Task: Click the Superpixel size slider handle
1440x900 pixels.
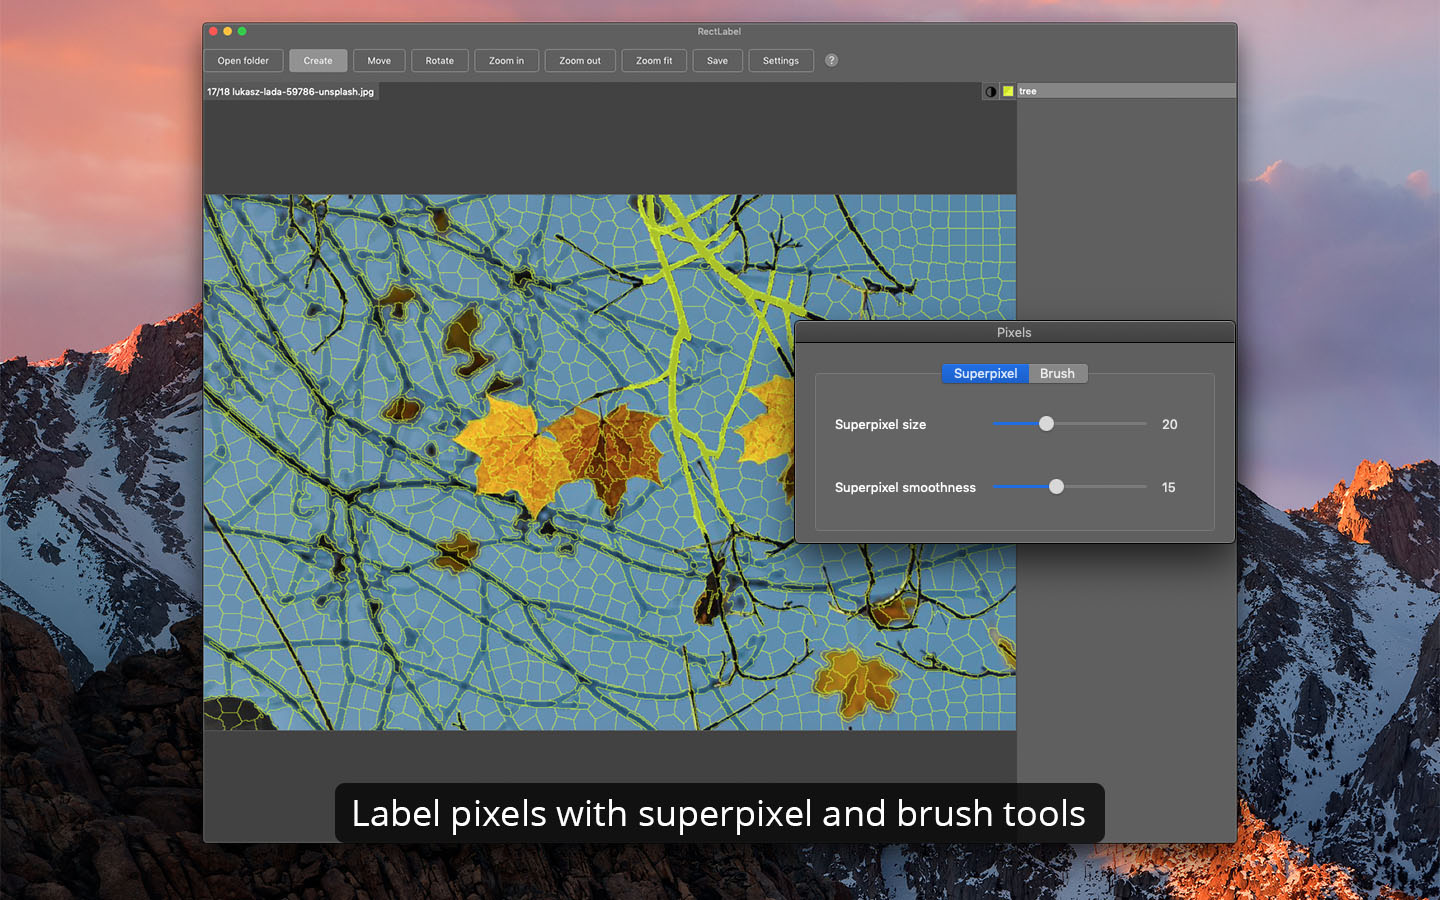Action: [x=1046, y=424]
